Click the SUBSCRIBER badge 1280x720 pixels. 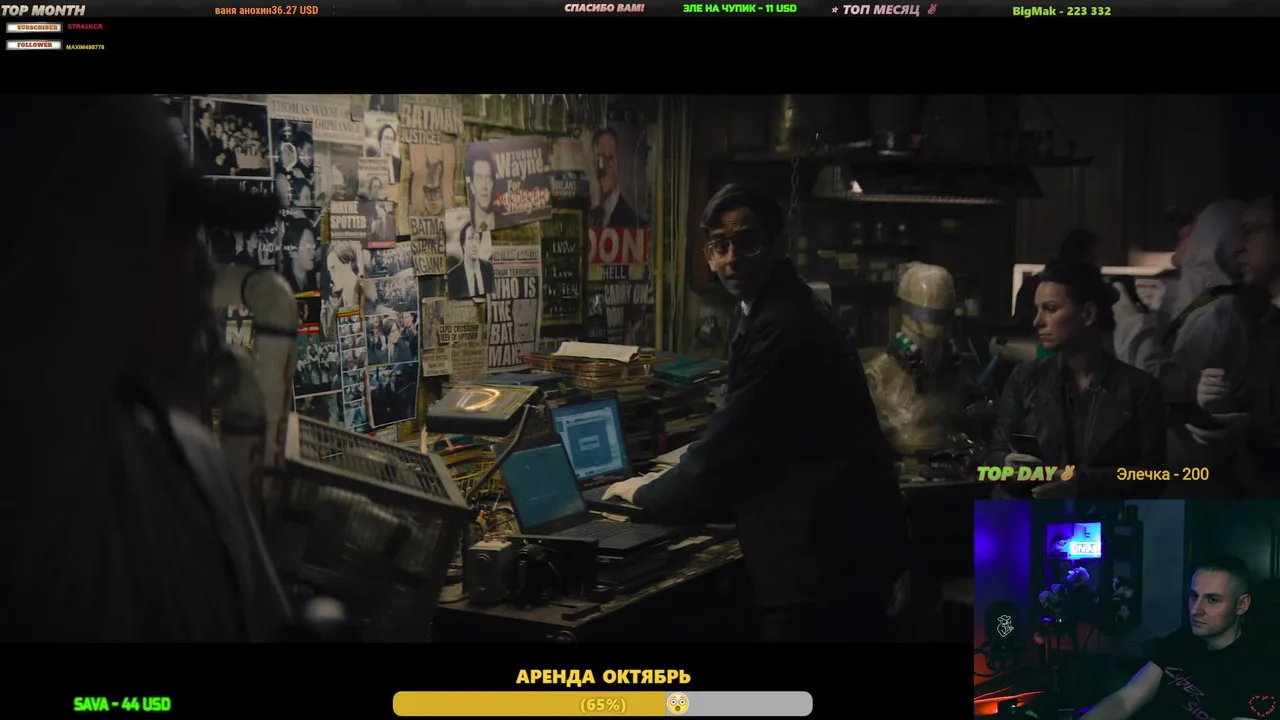coord(34,27)
